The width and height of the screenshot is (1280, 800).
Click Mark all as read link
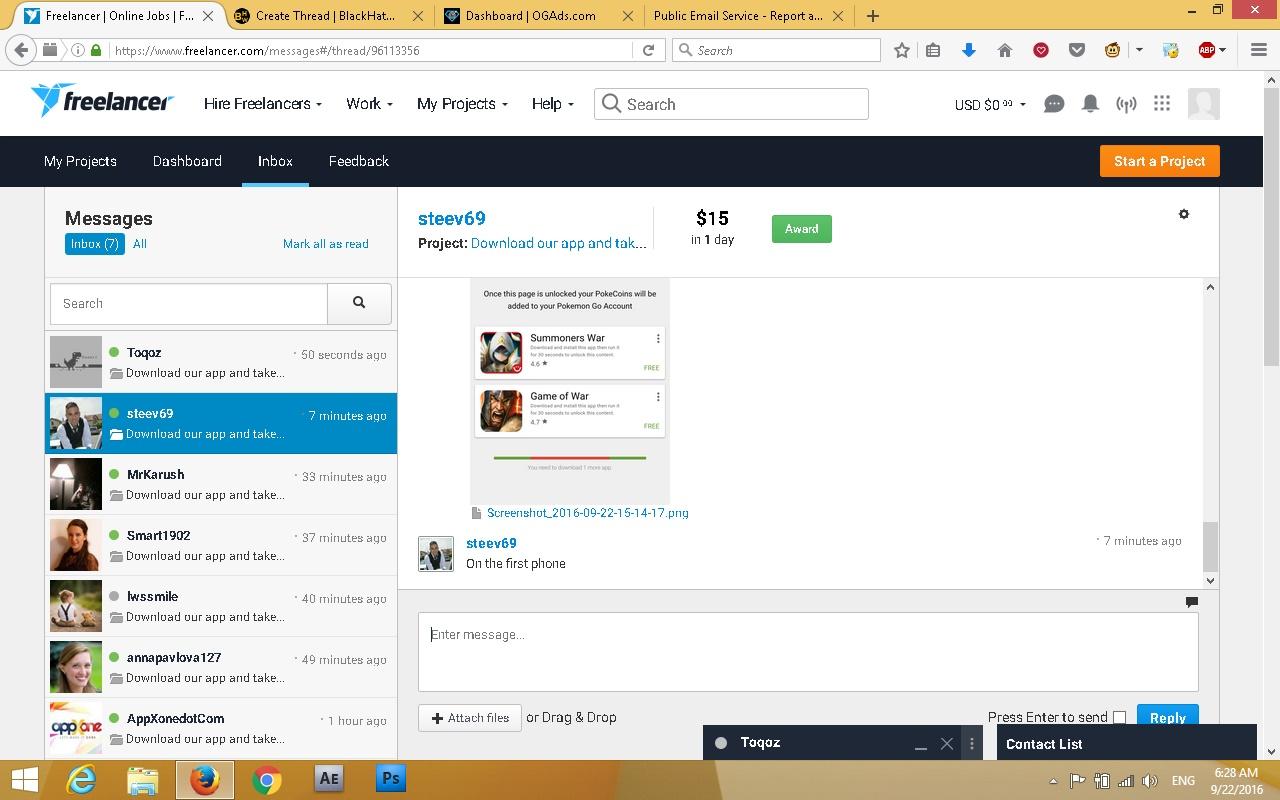(325, 244)
